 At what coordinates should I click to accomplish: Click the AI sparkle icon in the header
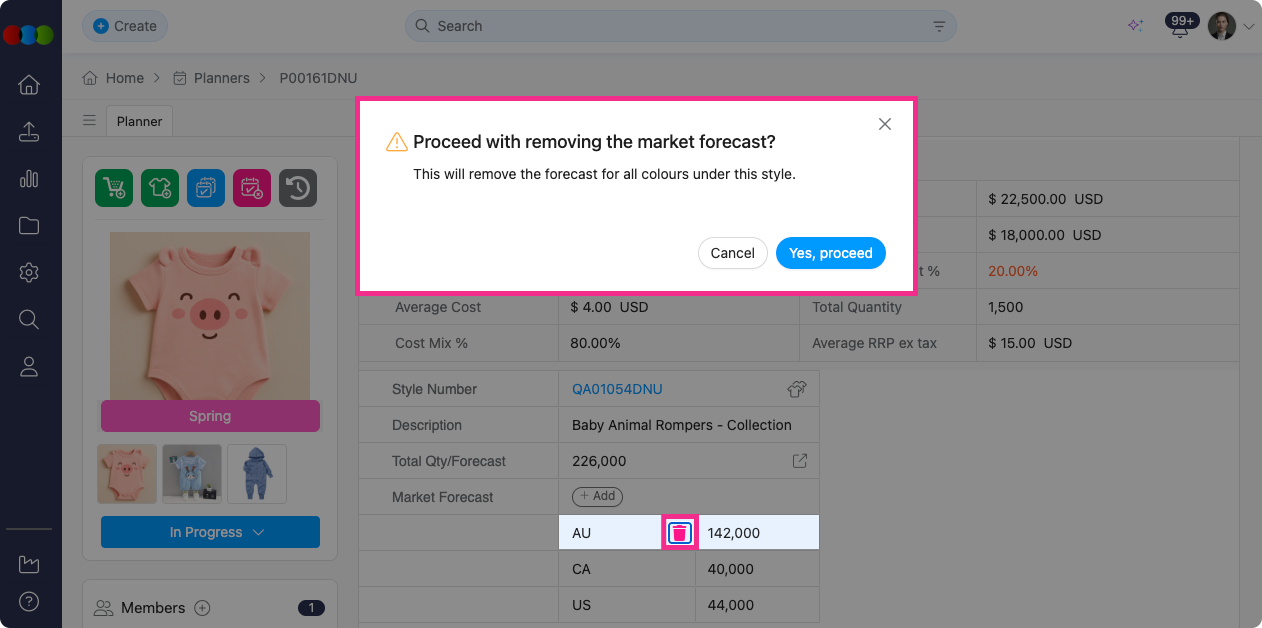[x=1135, y=26]
